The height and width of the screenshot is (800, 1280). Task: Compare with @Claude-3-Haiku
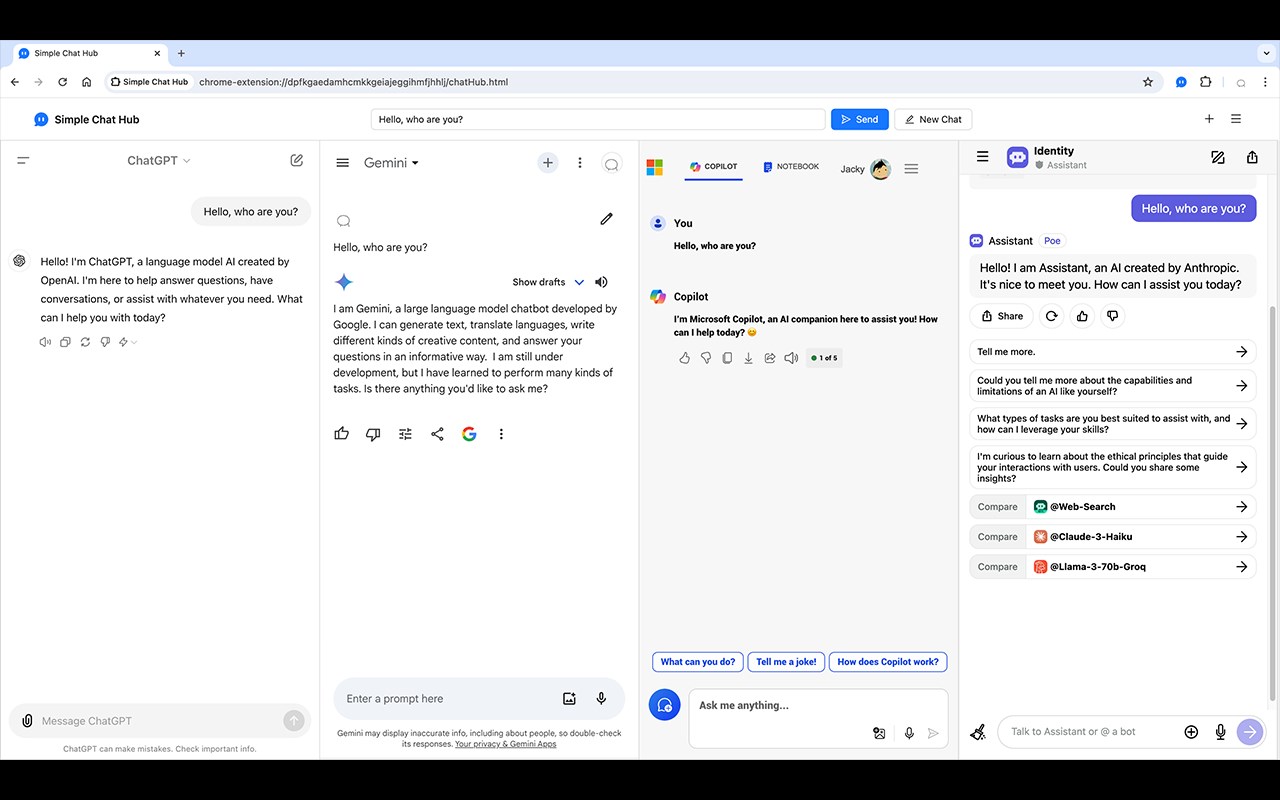click(1113, 537)
